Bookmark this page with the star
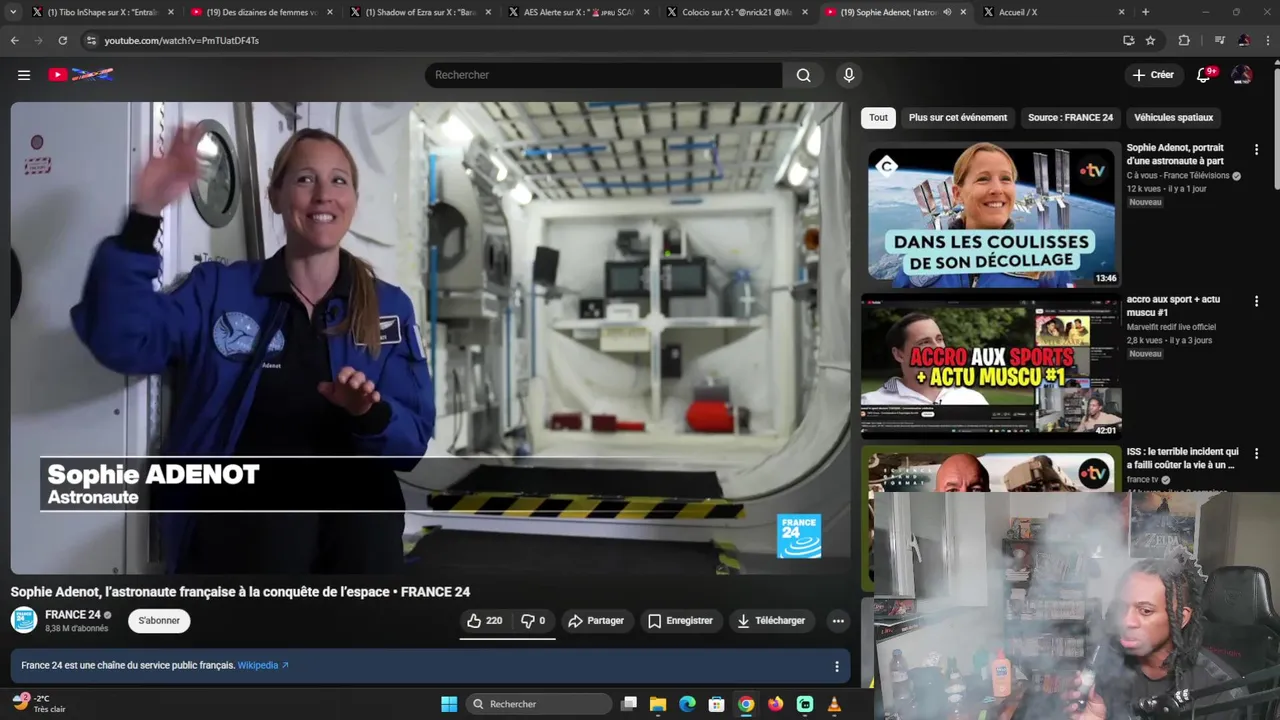The image size is (1280, 720). tap(1150, 41)
